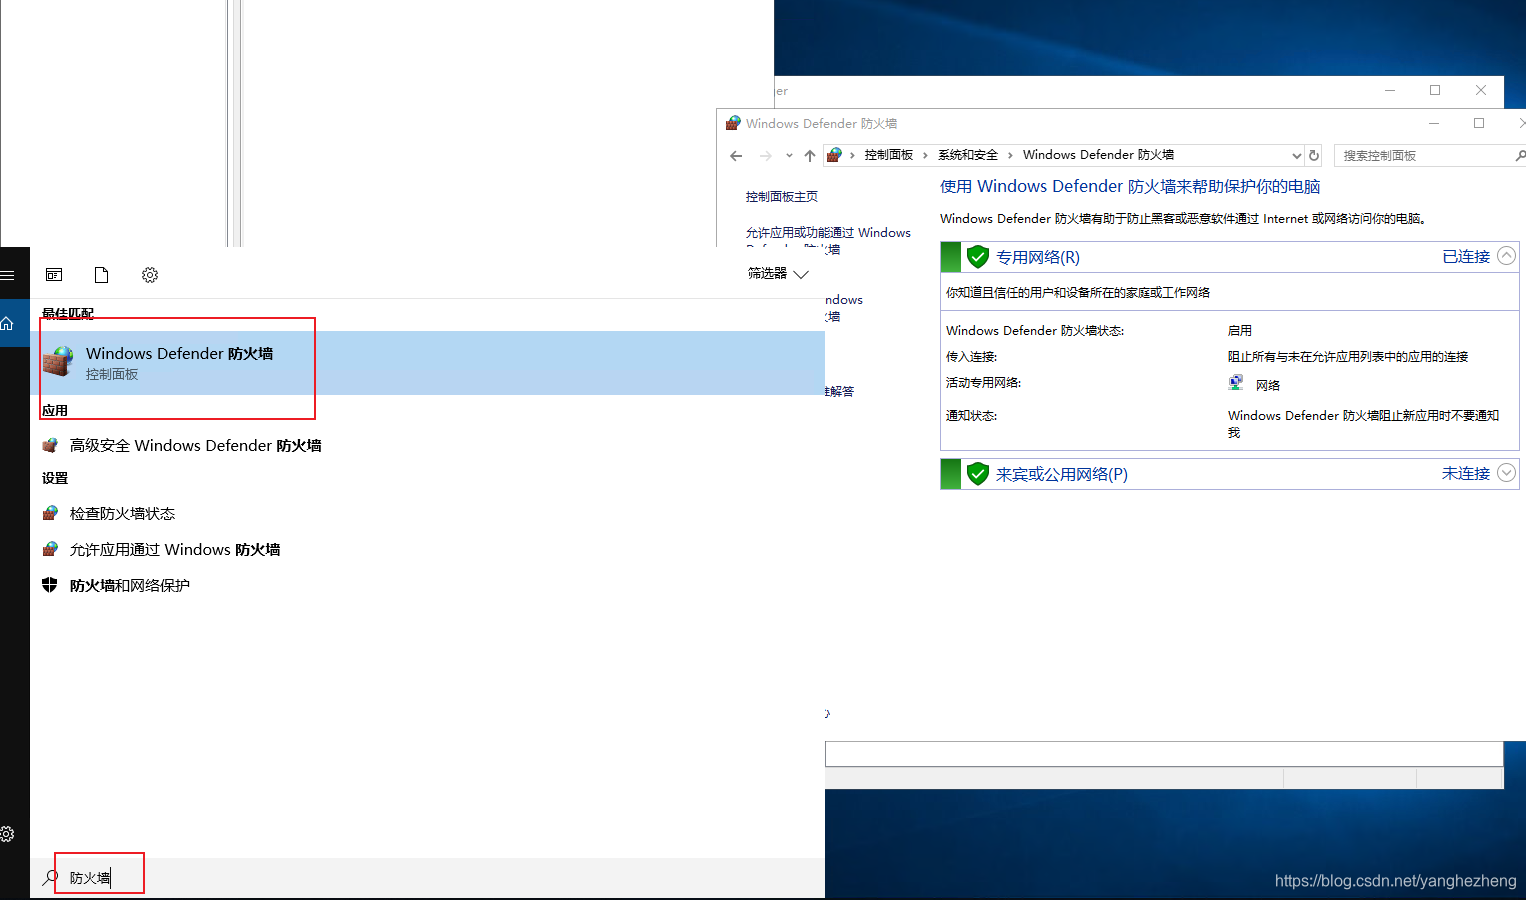Viewport: 1526px width, 900px height.
Task: Click the 已连接 status text
Action: [x=1466, y=257]
